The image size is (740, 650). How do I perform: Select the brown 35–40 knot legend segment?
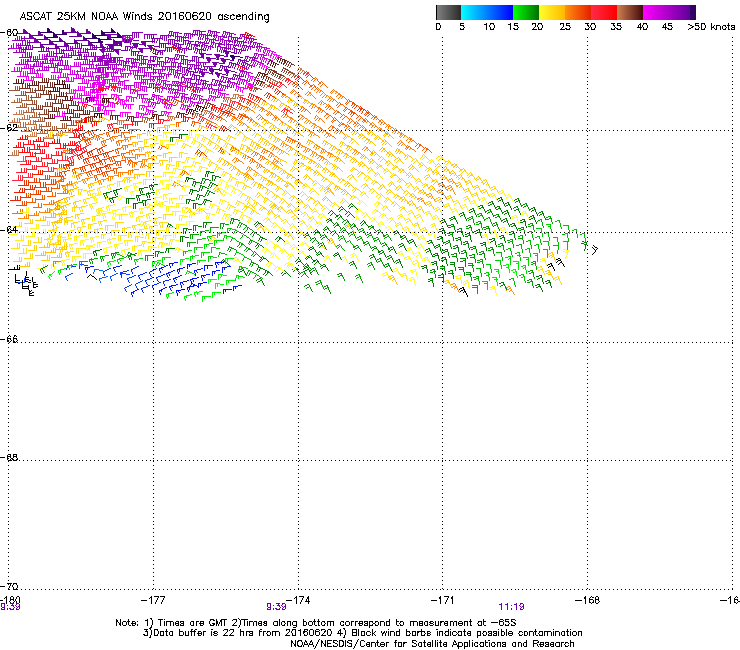tap(630, 12)
